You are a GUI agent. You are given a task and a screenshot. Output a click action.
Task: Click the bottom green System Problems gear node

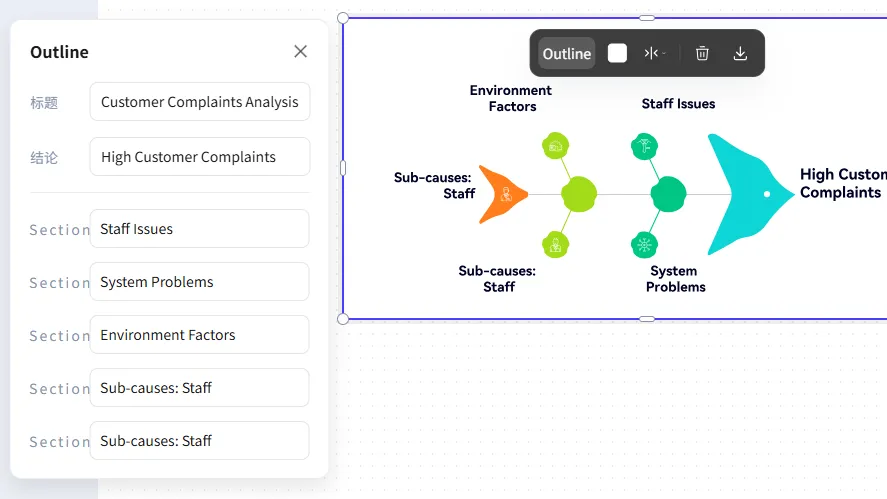pyautogui.click(x=644, y=245)
